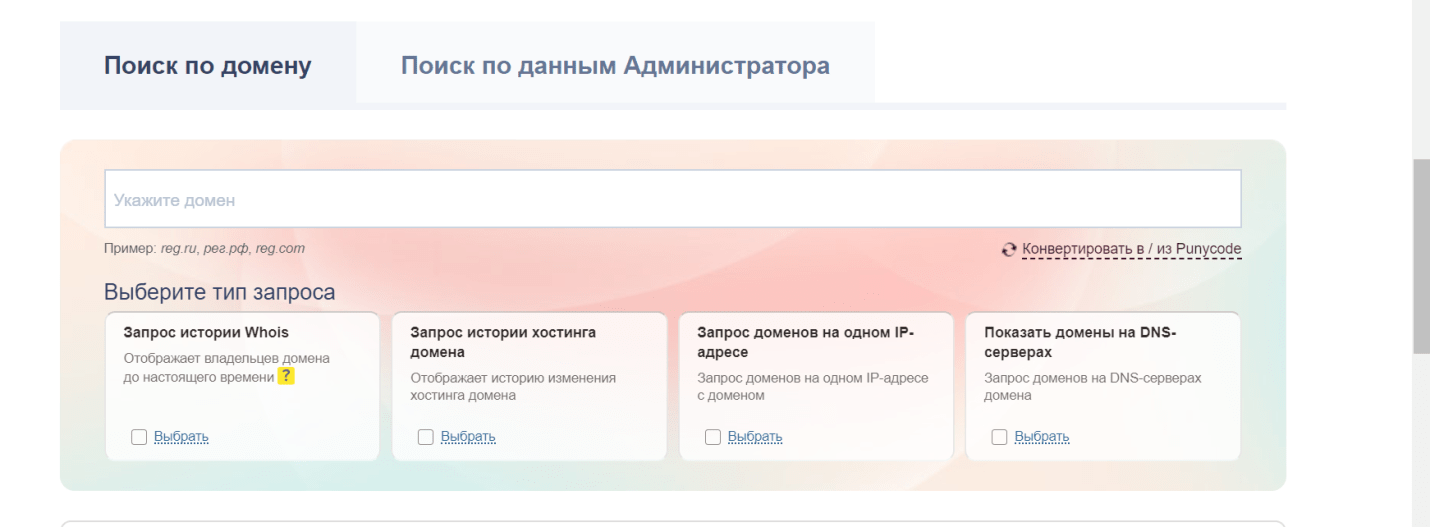Enable the Whois history request checkbox
This screenshot has width=1430, height=527.
[139, 437]
